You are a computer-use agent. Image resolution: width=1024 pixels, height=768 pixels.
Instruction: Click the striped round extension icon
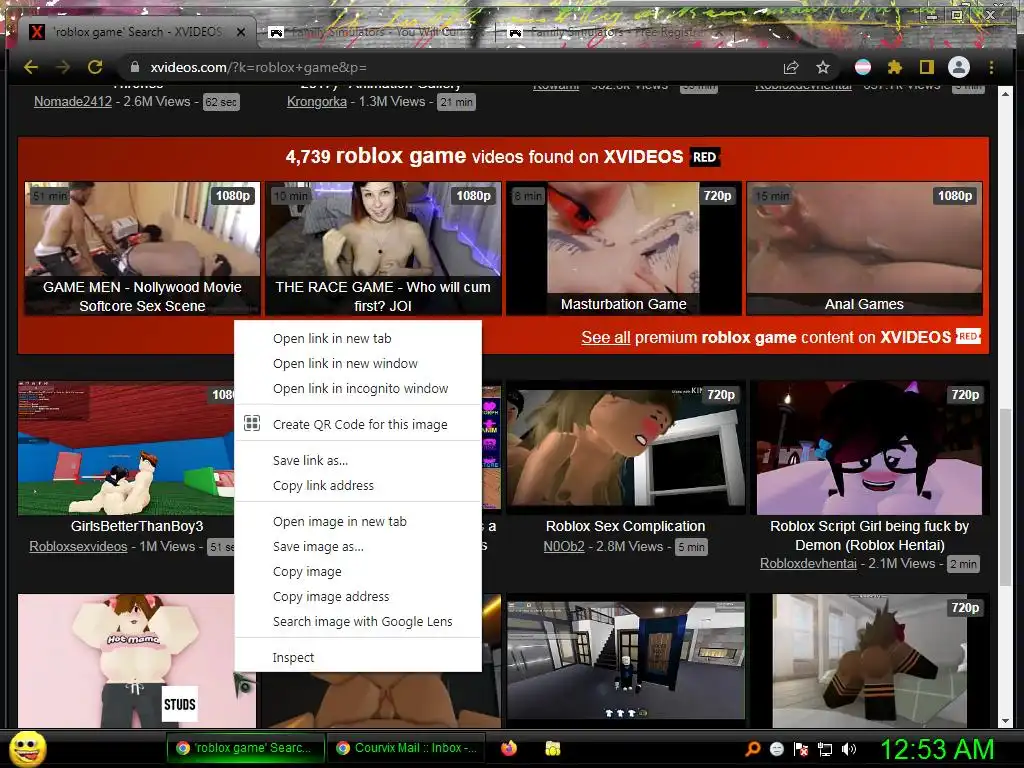863,67
